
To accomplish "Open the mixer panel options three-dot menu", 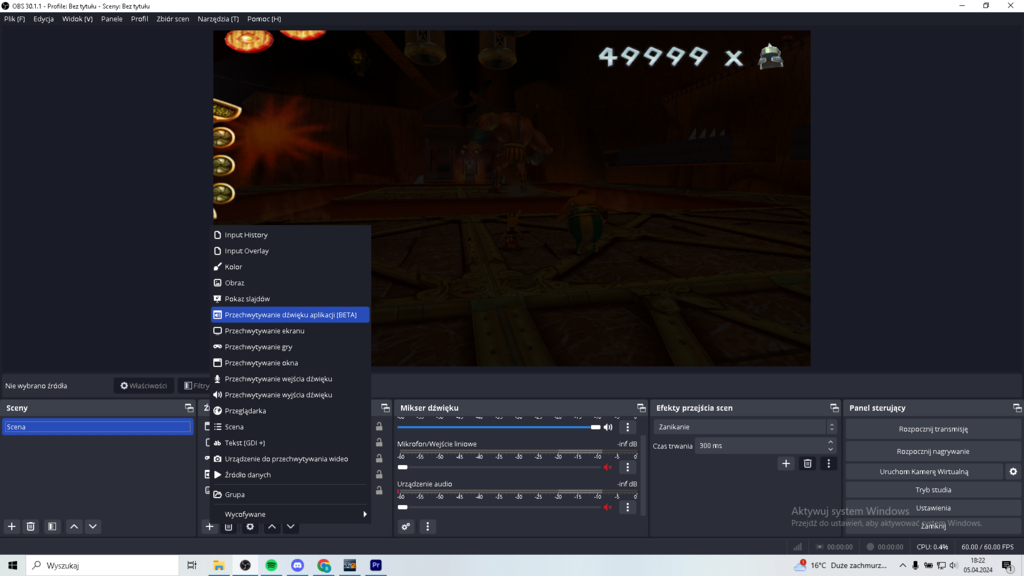I will tap(428, 526).
